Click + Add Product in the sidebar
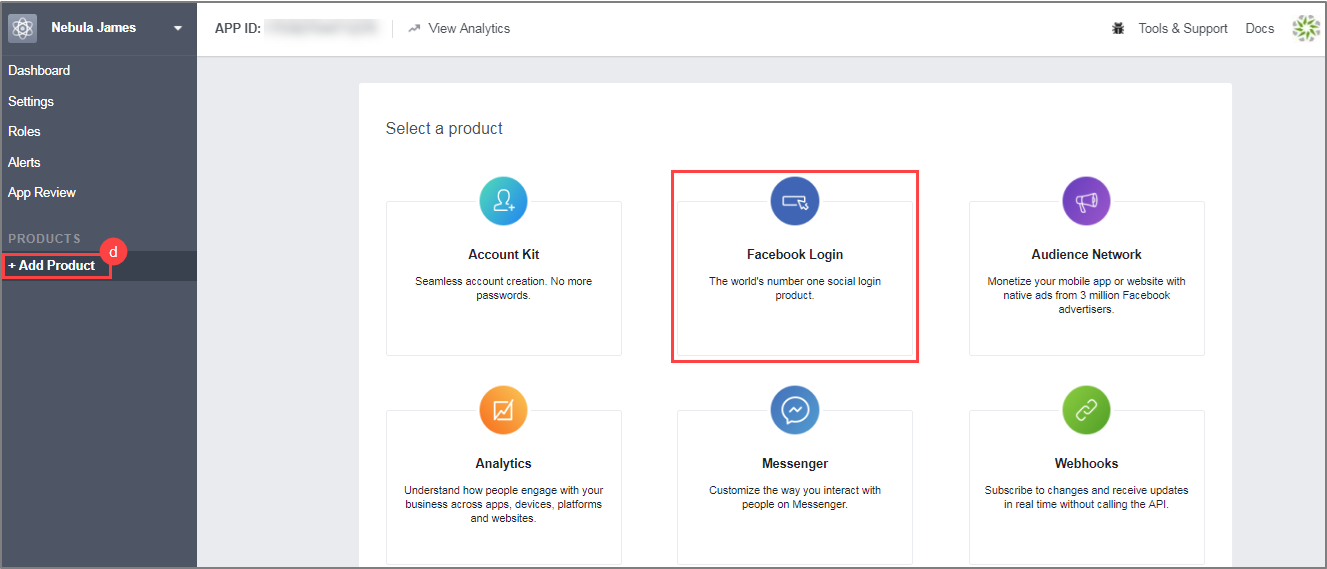This screenshot has height=569, width=1327. click(x=52, y=265)
